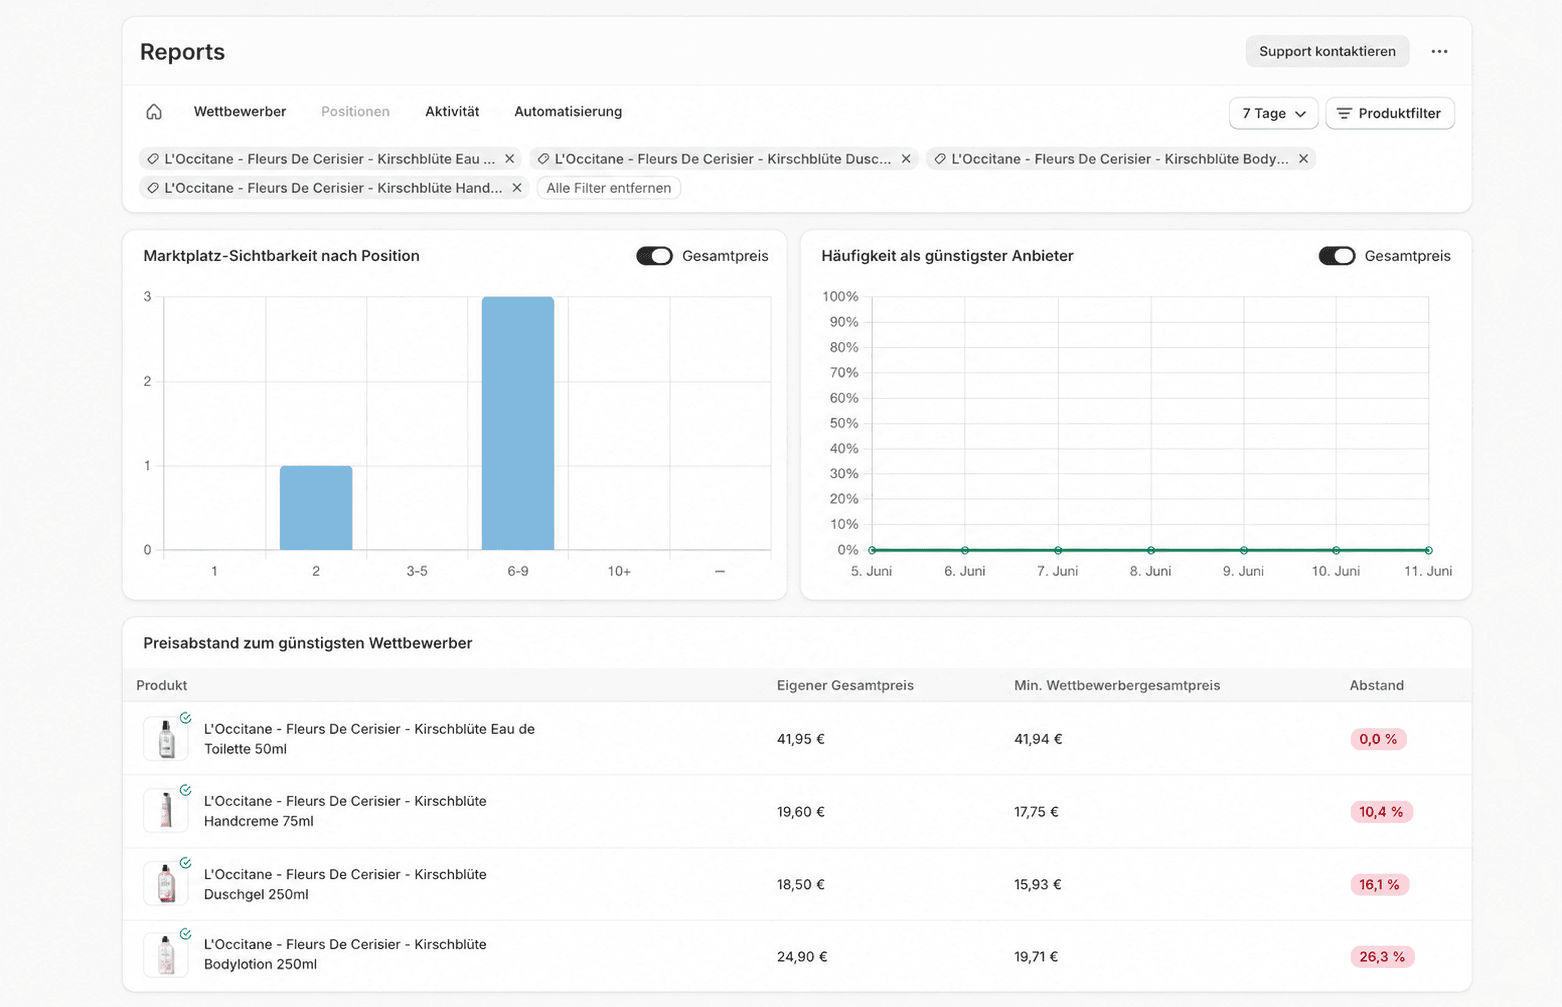Open the three-dots more options menu
Viewport: 1562px width, 1007px height.
click(x=1439, y=52)
